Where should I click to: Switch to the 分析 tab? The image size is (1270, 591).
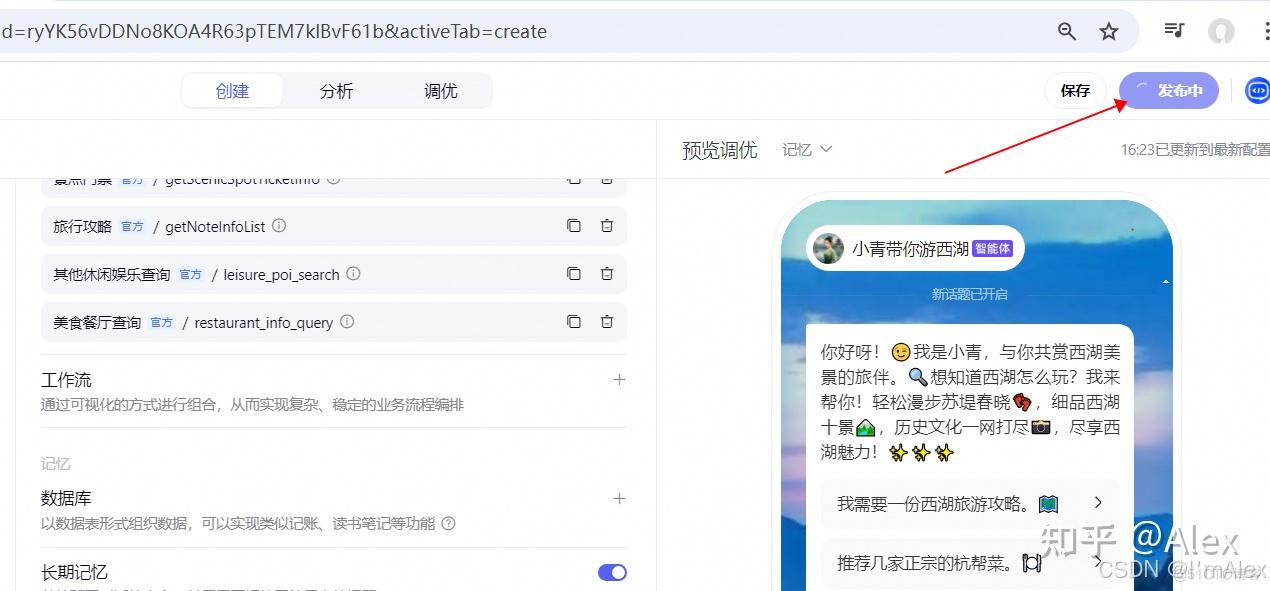pos(336,91)
